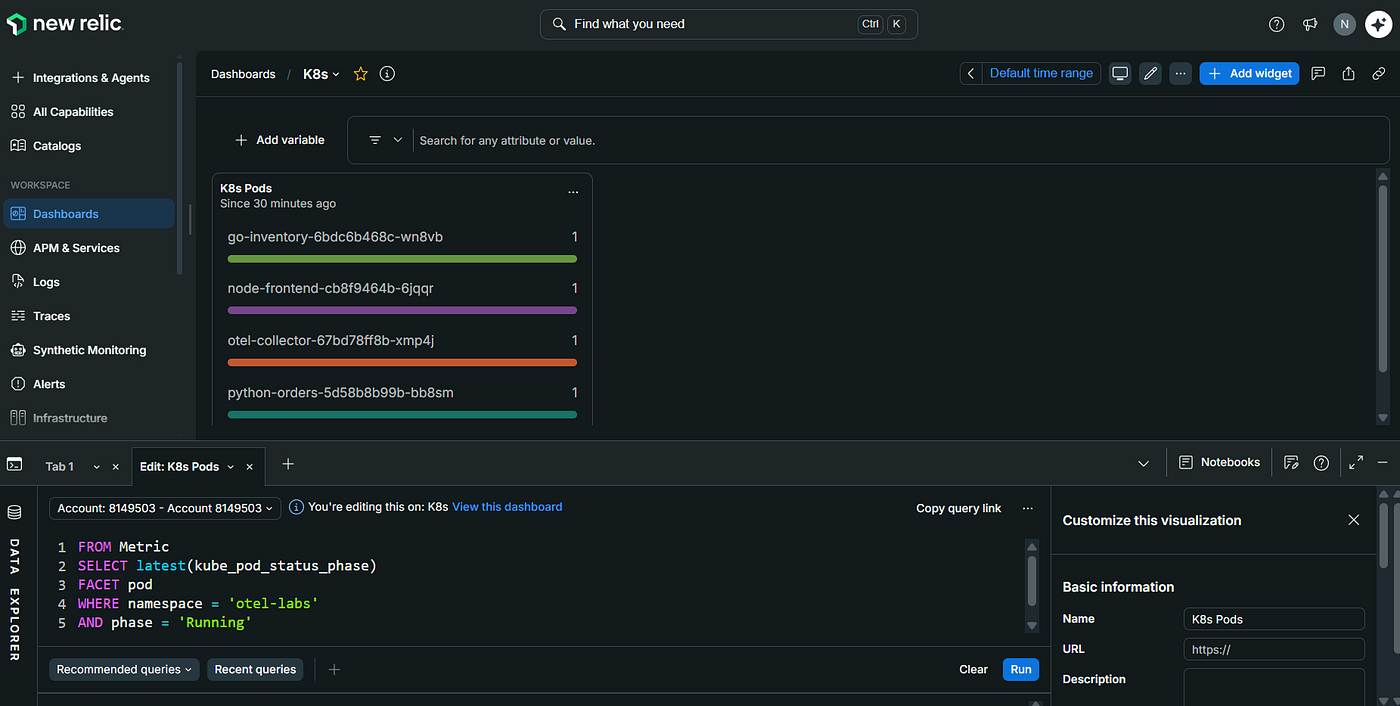The height and width of the screenshot is (706, 1400).
Task: Open Integrations & Agents in sidebar
Action: click(x=90, y=78)
